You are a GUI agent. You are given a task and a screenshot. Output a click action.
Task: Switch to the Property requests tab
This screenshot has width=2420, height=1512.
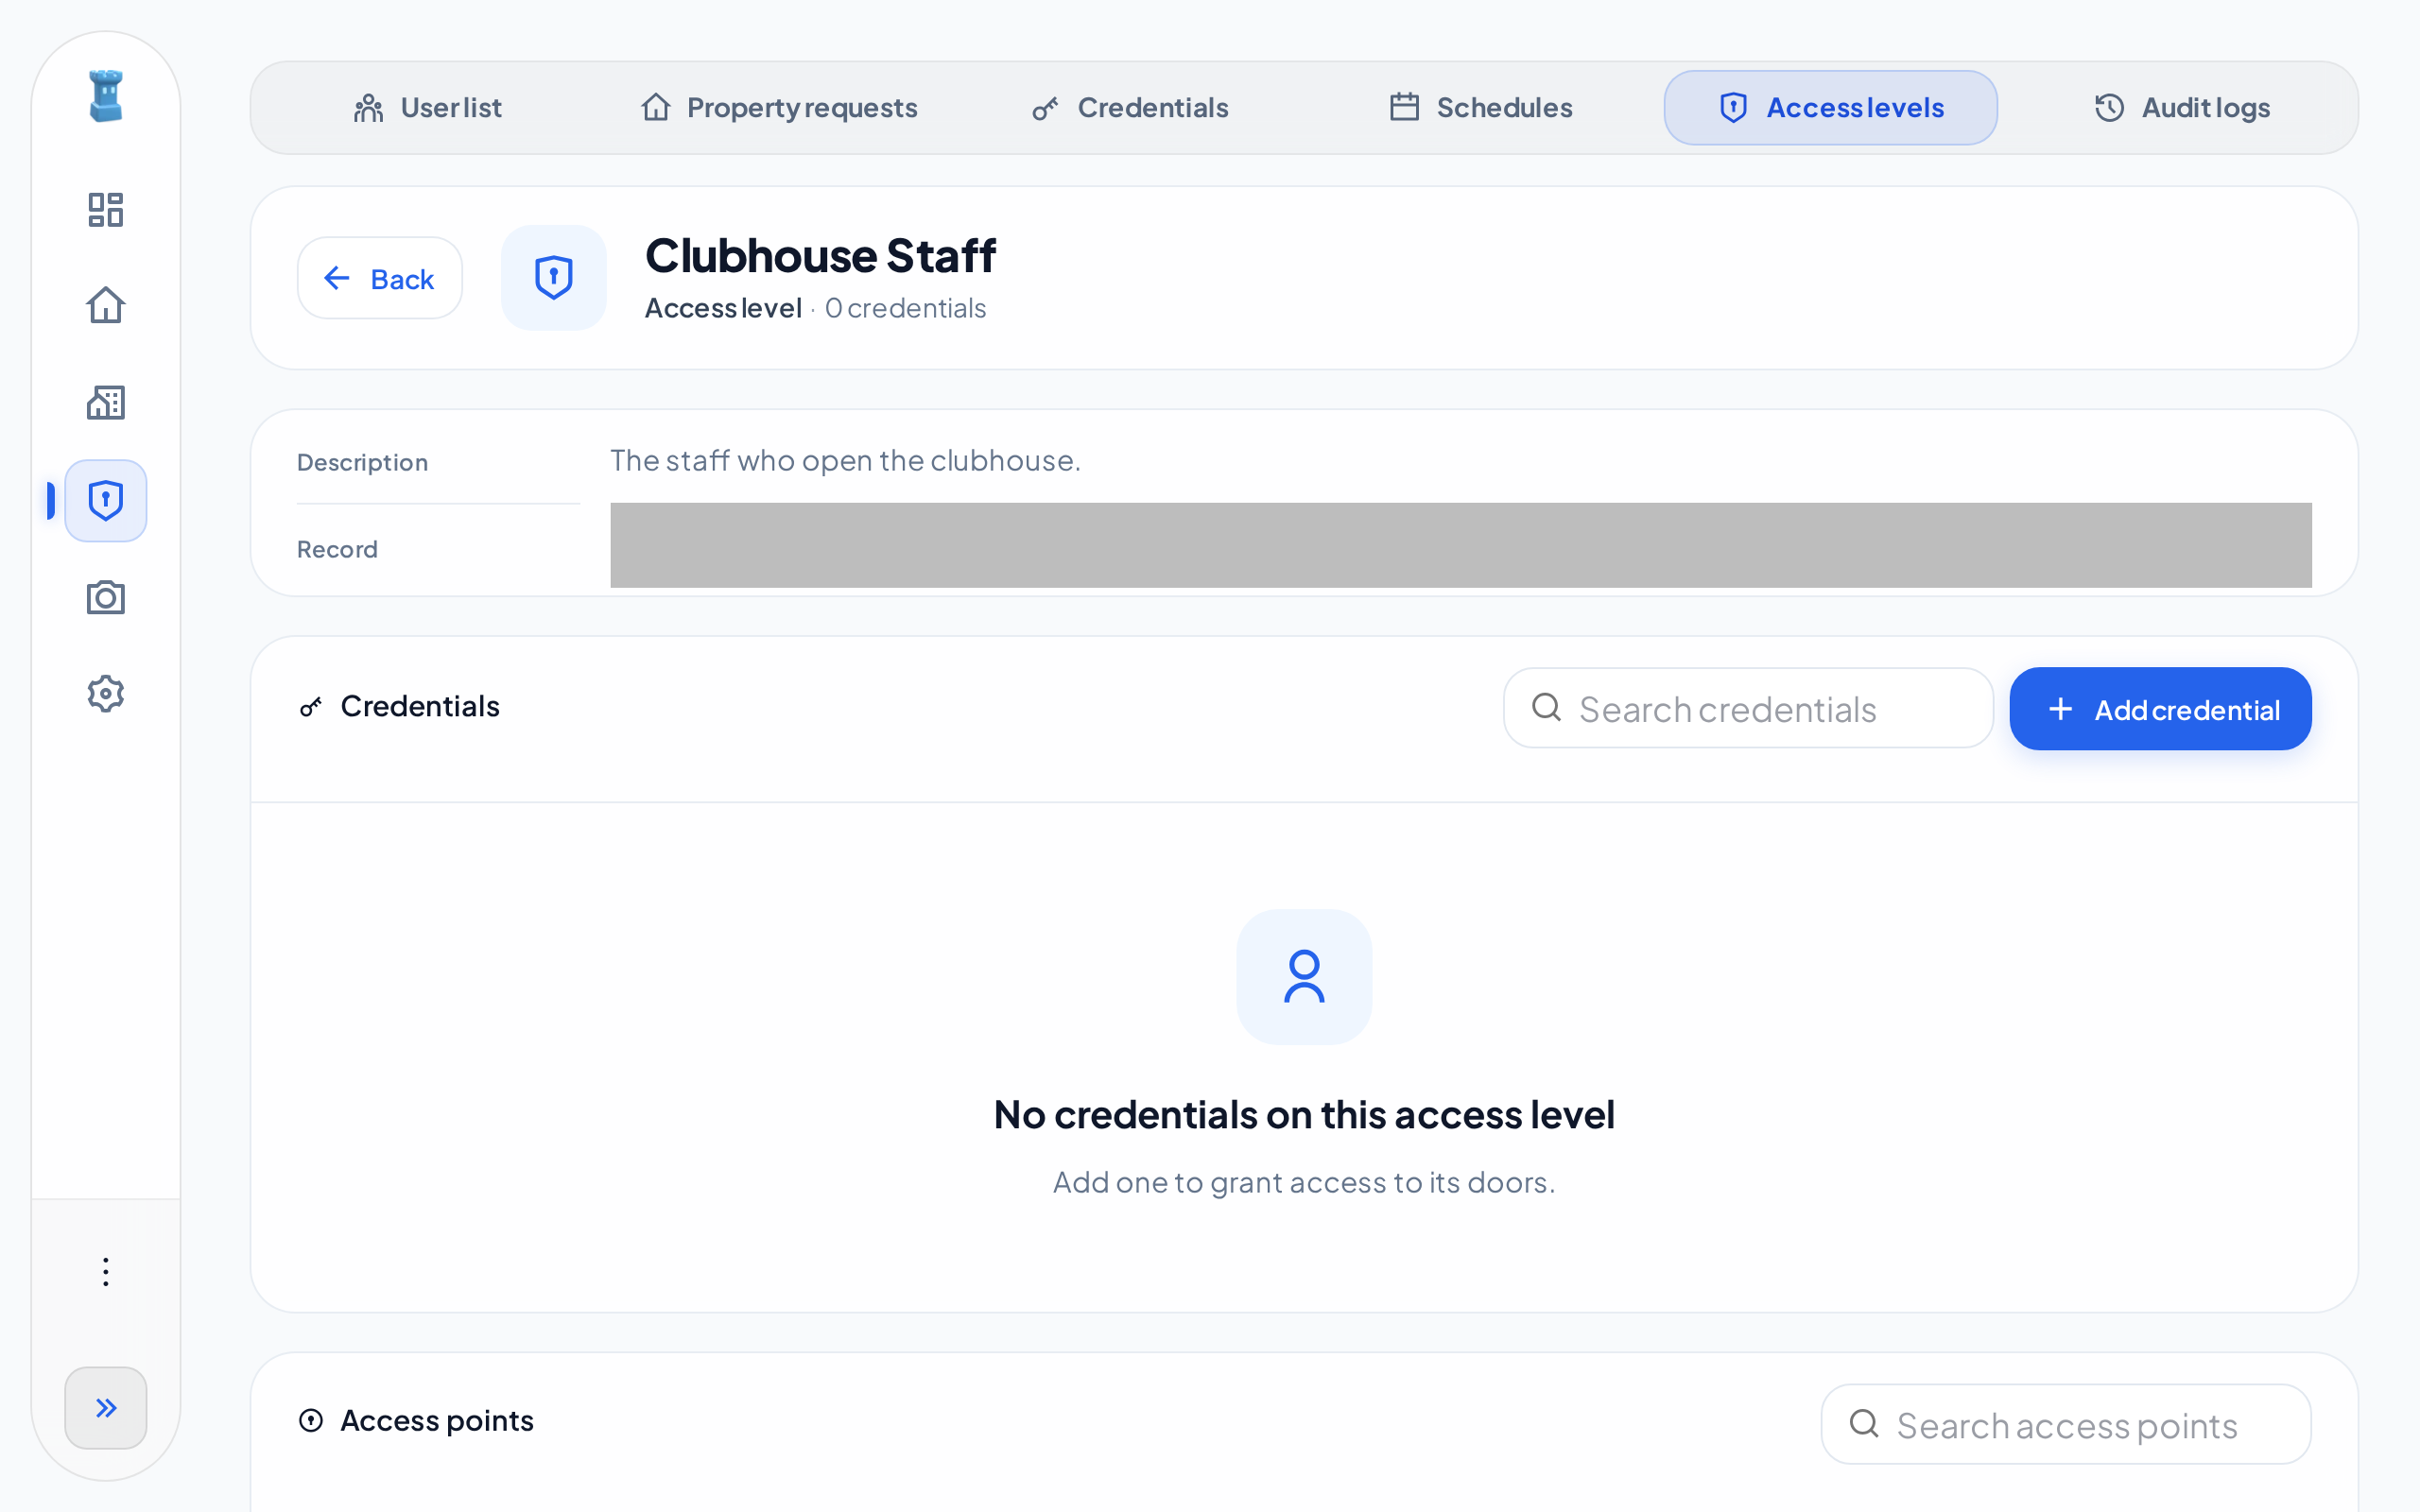tap(779, 108)
